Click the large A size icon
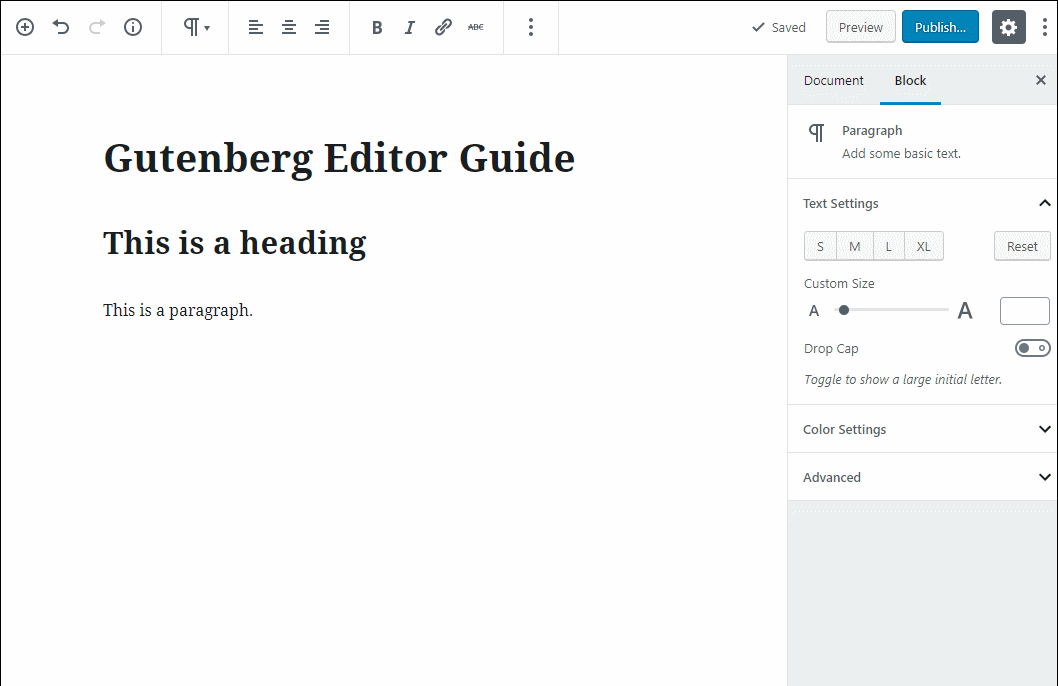This screenshot has width=1058, height=686. click(x=965, y=310)
